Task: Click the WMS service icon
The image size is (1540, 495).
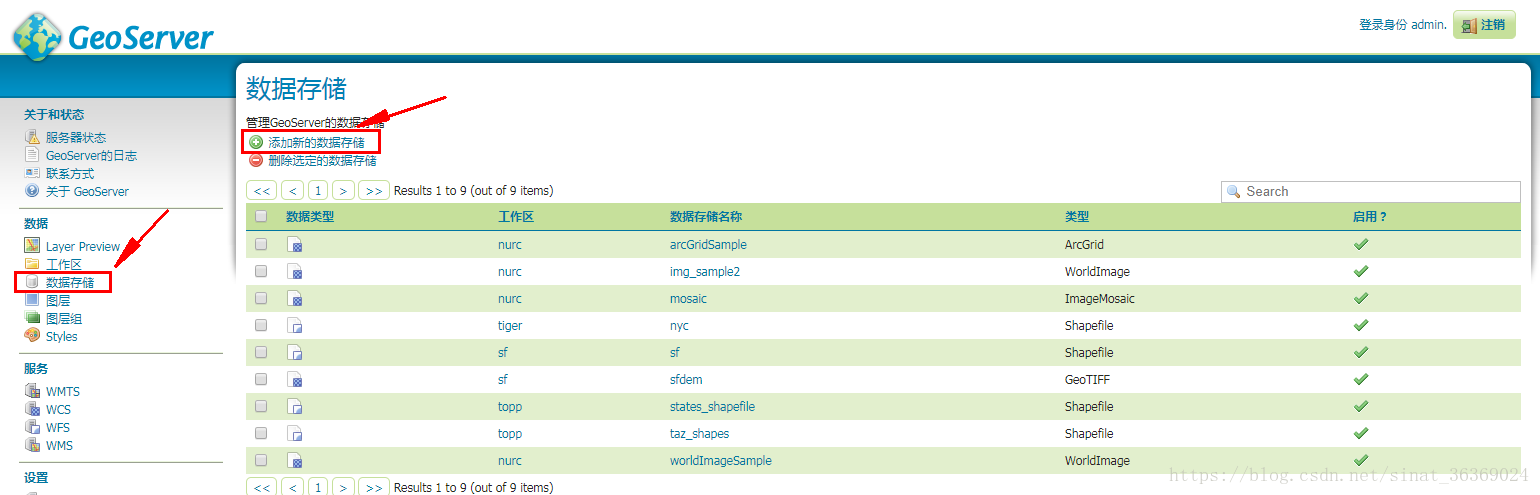Action: 32,445
